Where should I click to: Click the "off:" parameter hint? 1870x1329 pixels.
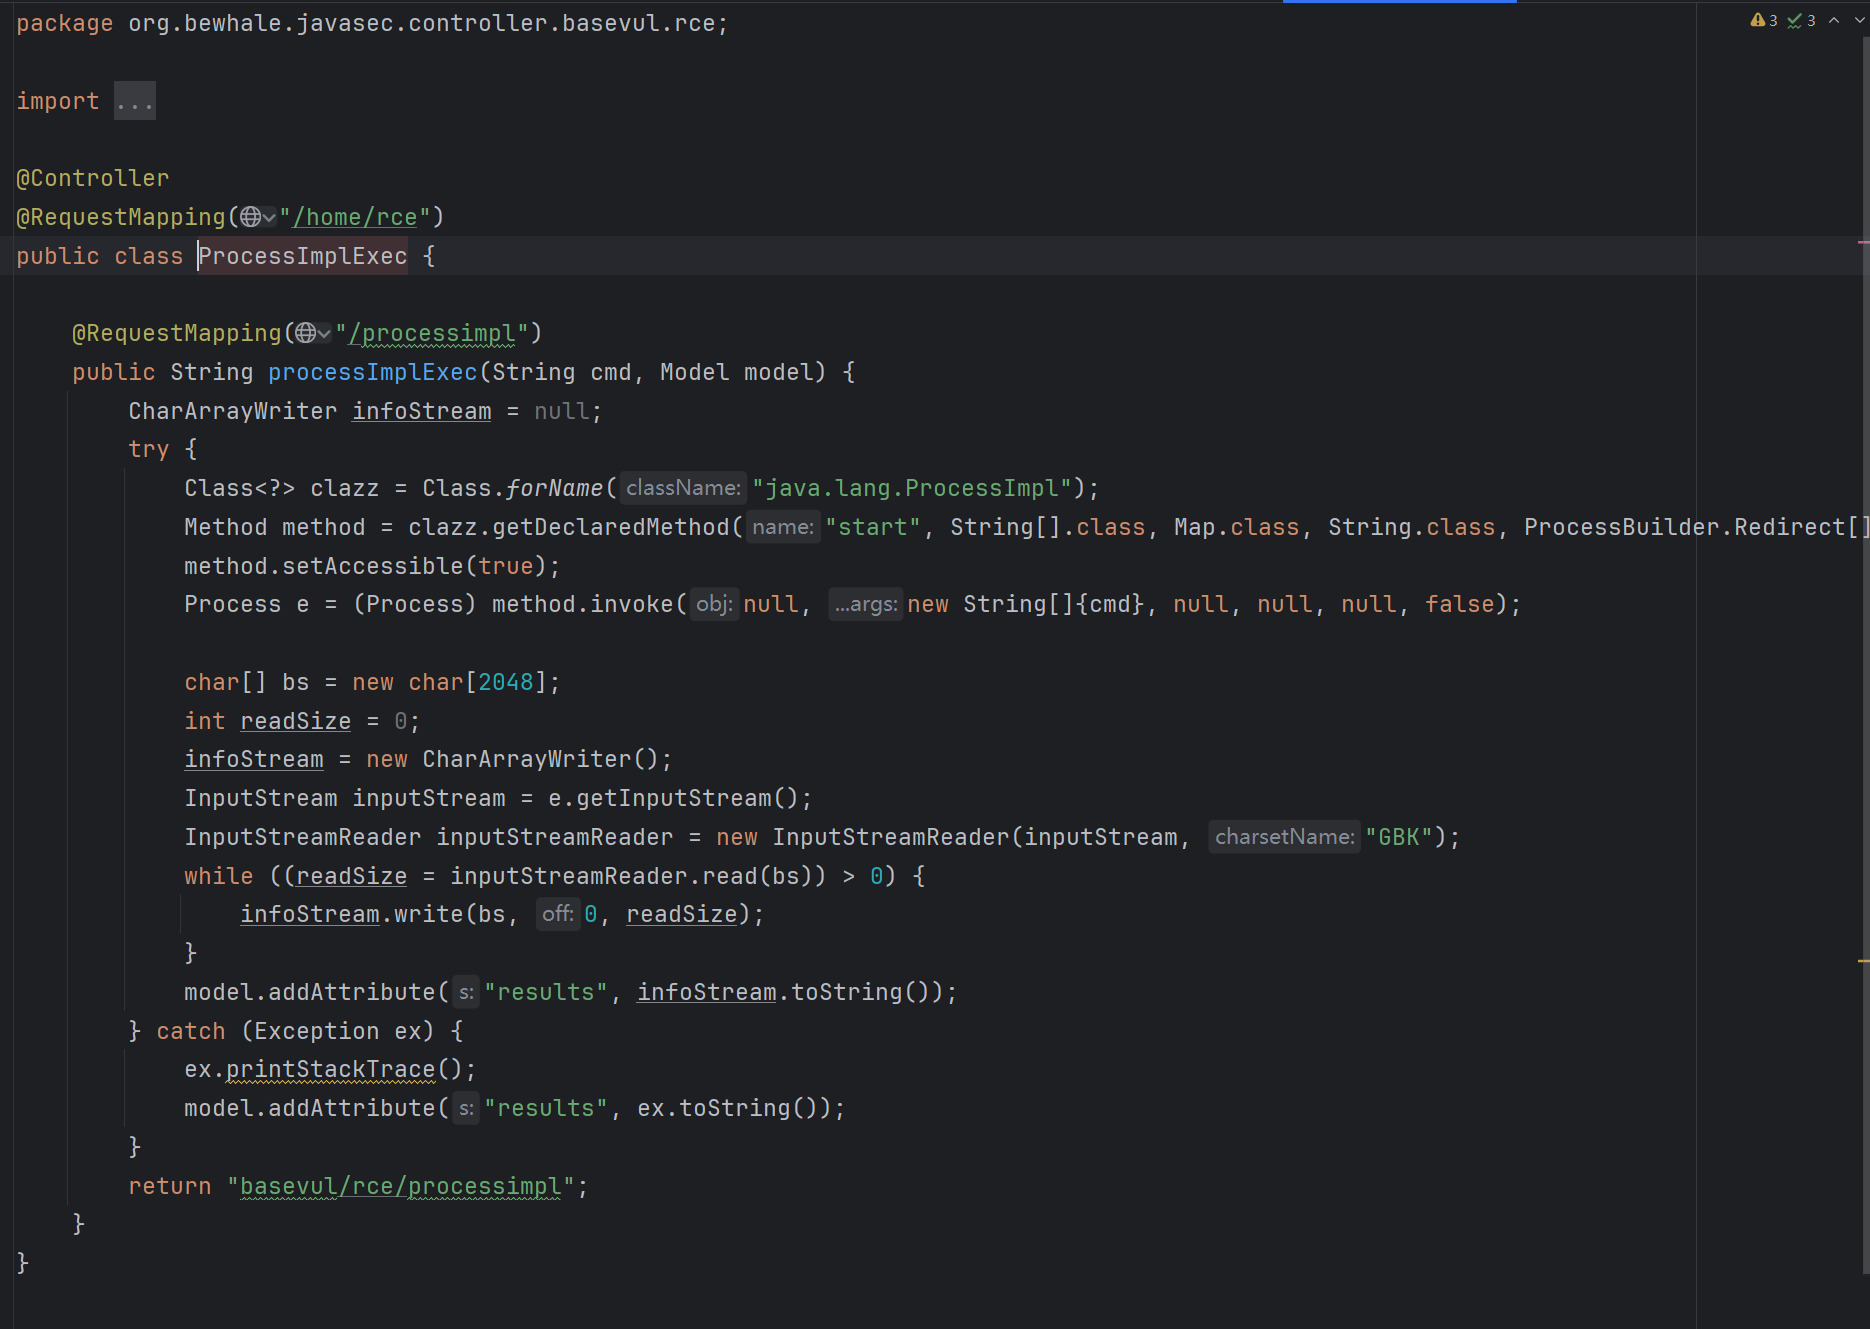coord(557,914)
